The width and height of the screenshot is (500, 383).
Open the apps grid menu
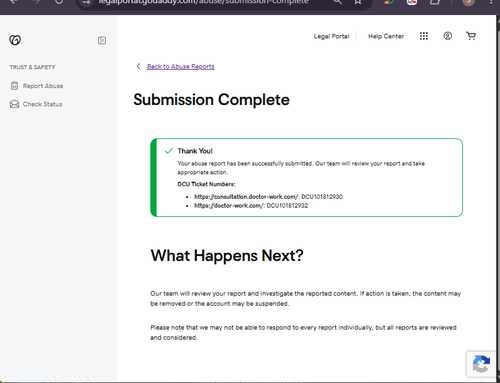(424, 36)
